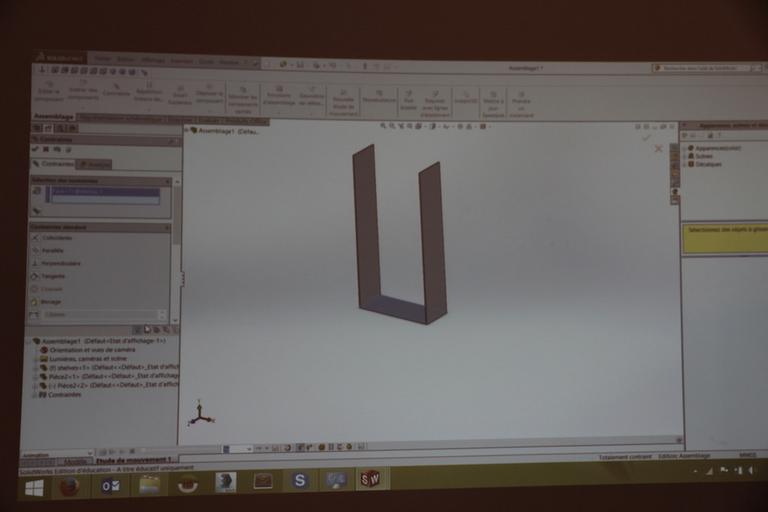Launch Firefox from the taskbar
Image resolution: width=768 pixels, height=512 pixels.
click(x=69, y=486)
